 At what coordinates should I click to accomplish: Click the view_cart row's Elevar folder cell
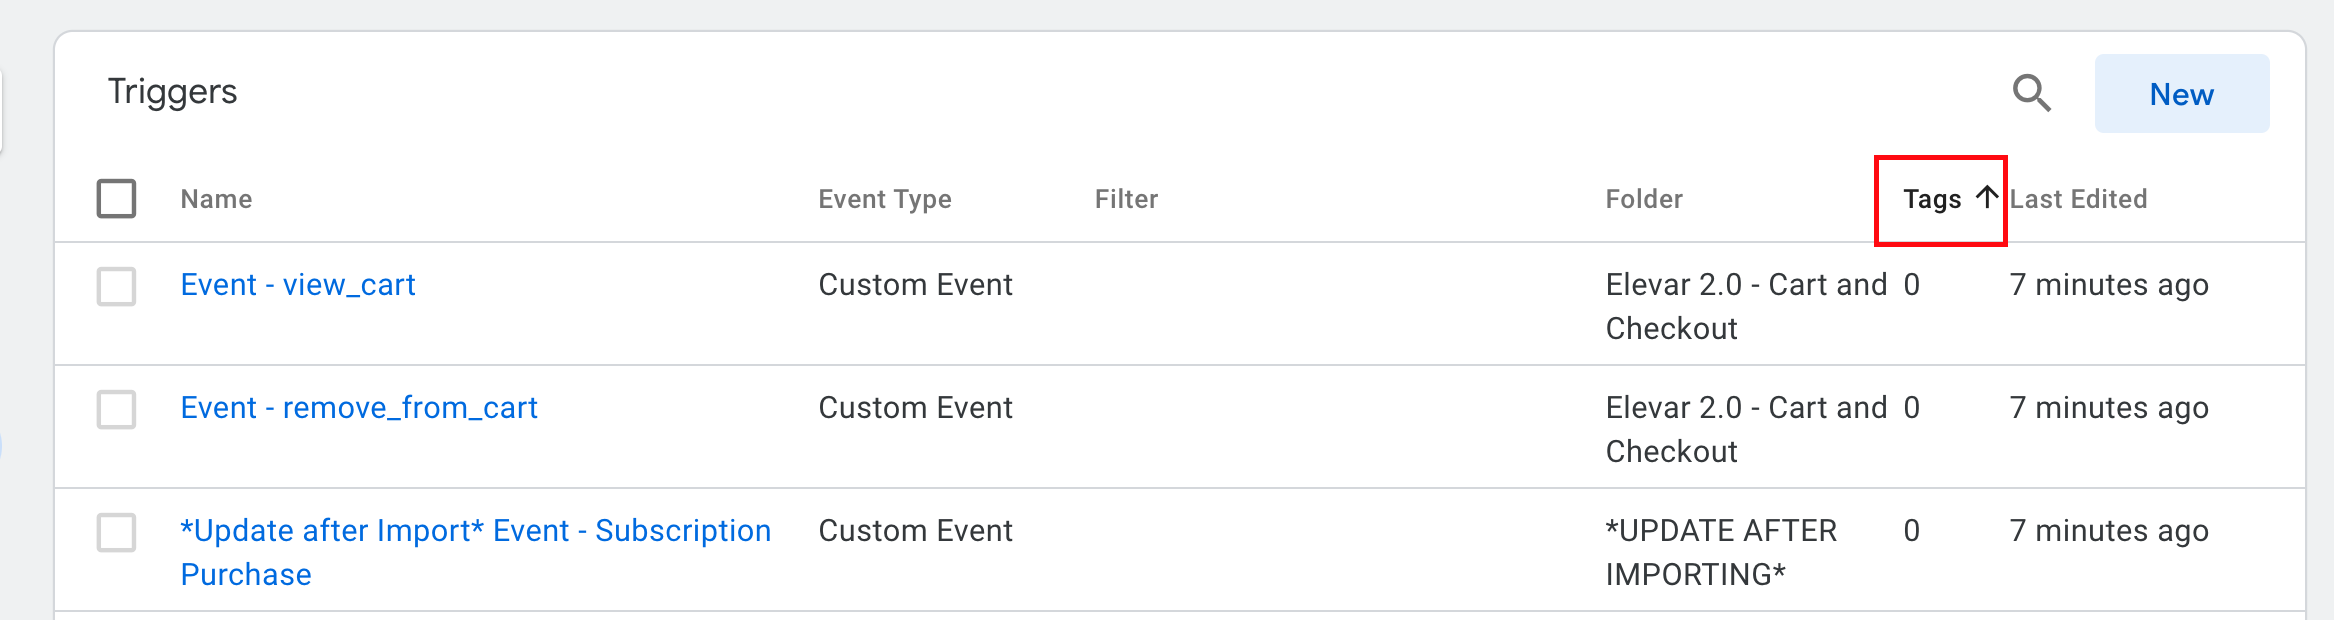tap(1745, 306)
